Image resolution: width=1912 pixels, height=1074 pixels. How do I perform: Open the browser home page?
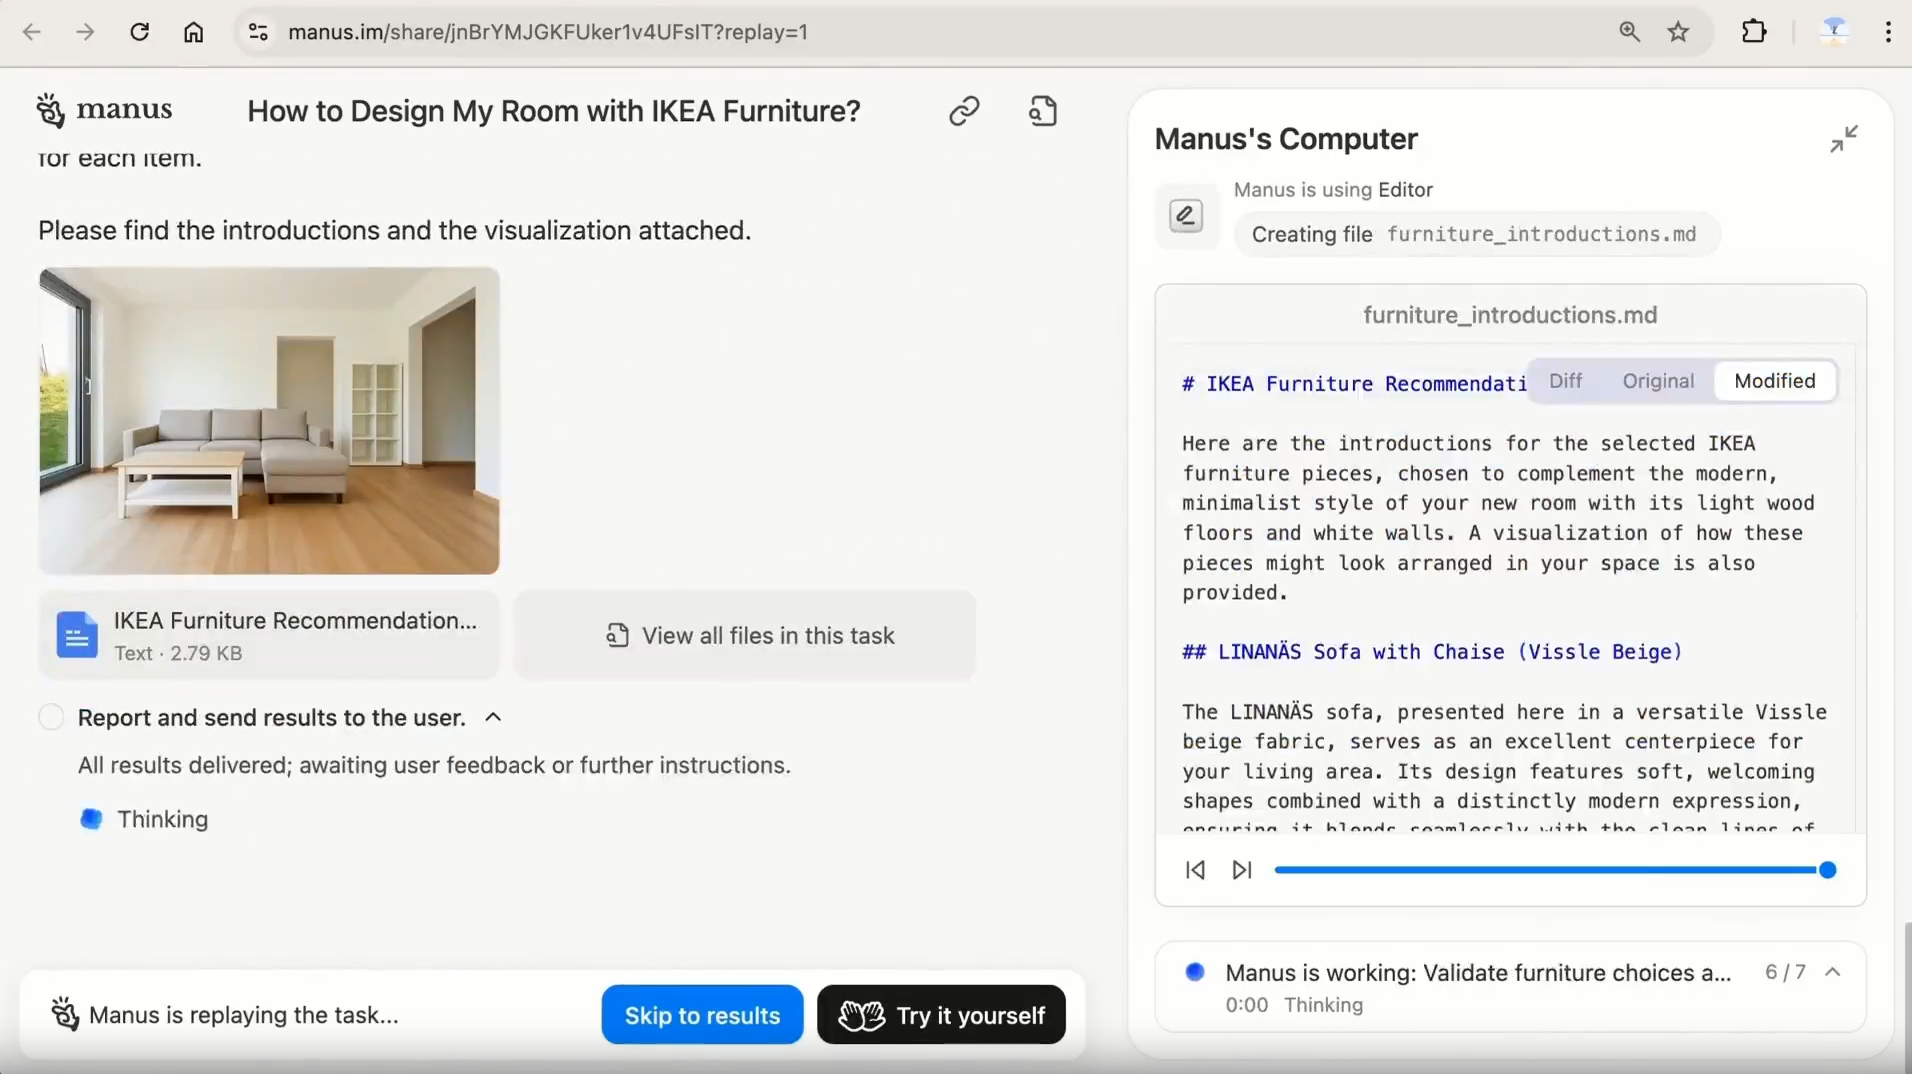(194, 32)
